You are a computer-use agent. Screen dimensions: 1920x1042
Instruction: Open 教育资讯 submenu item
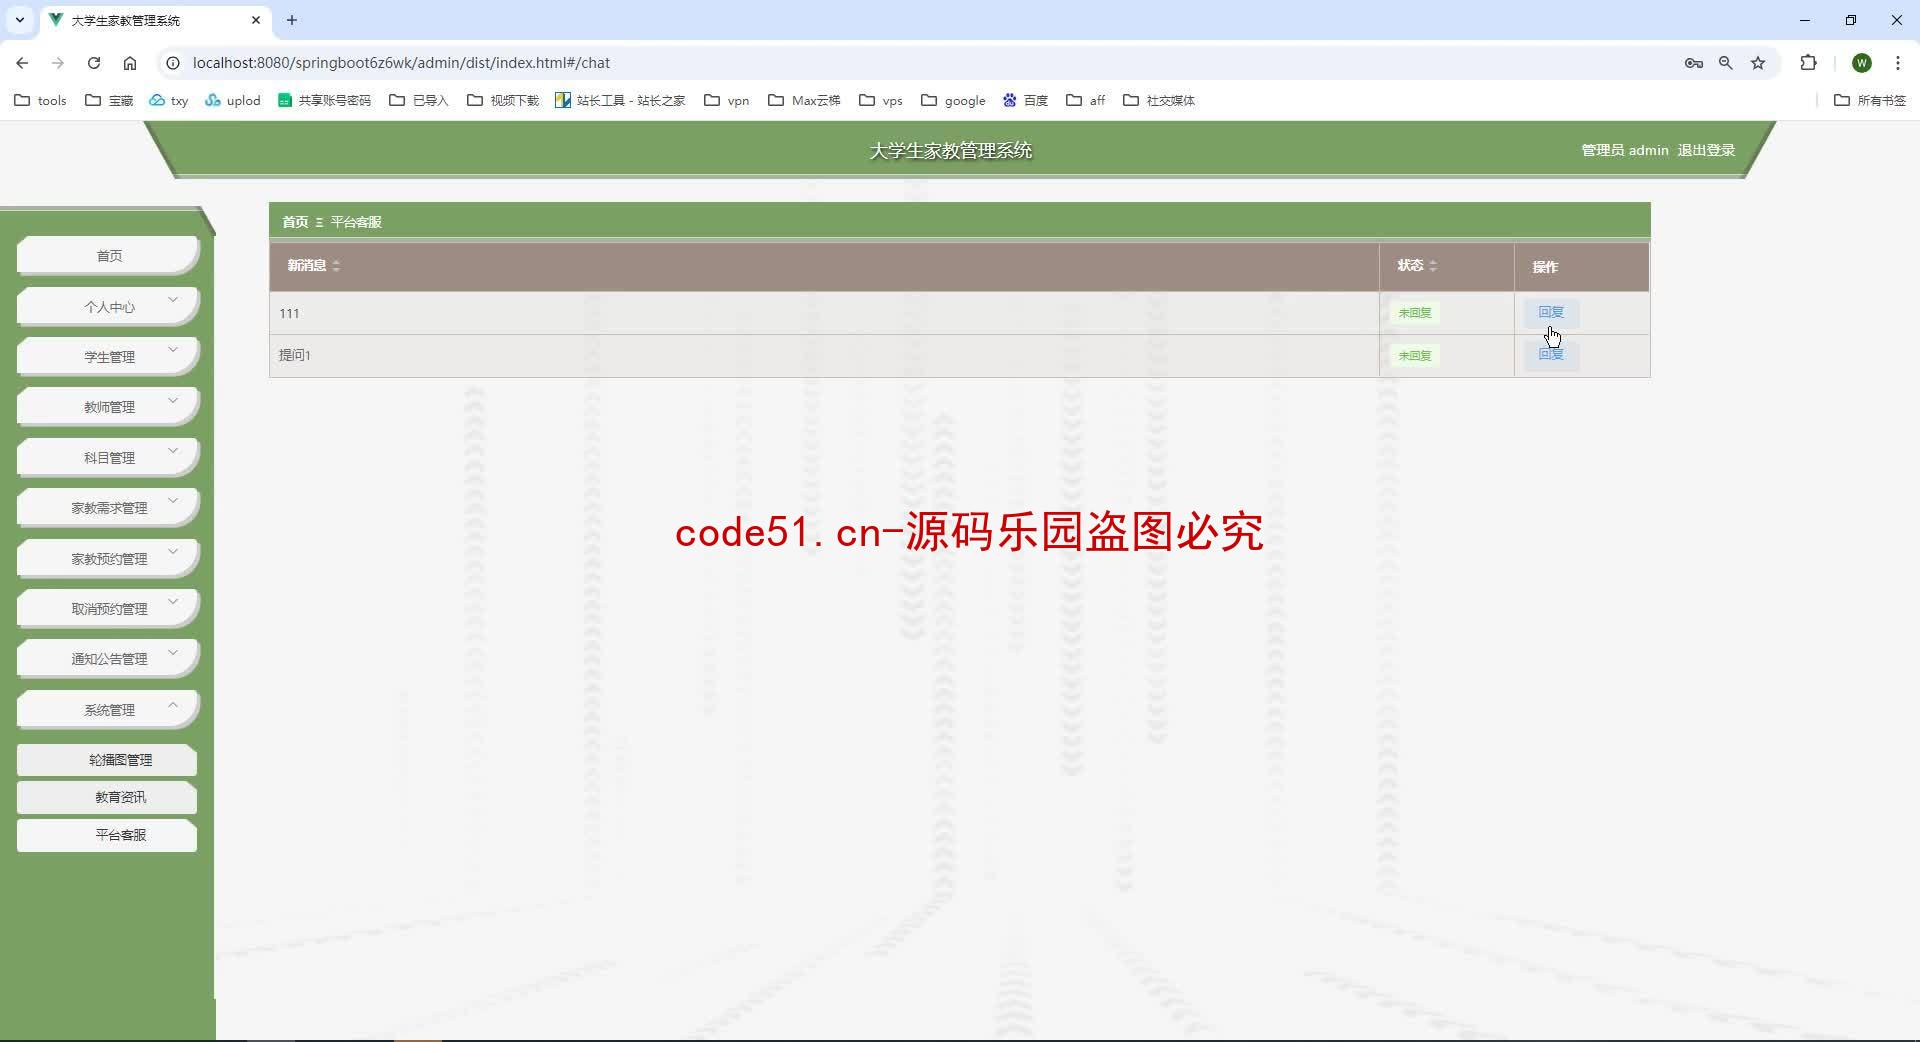[107, 797]
